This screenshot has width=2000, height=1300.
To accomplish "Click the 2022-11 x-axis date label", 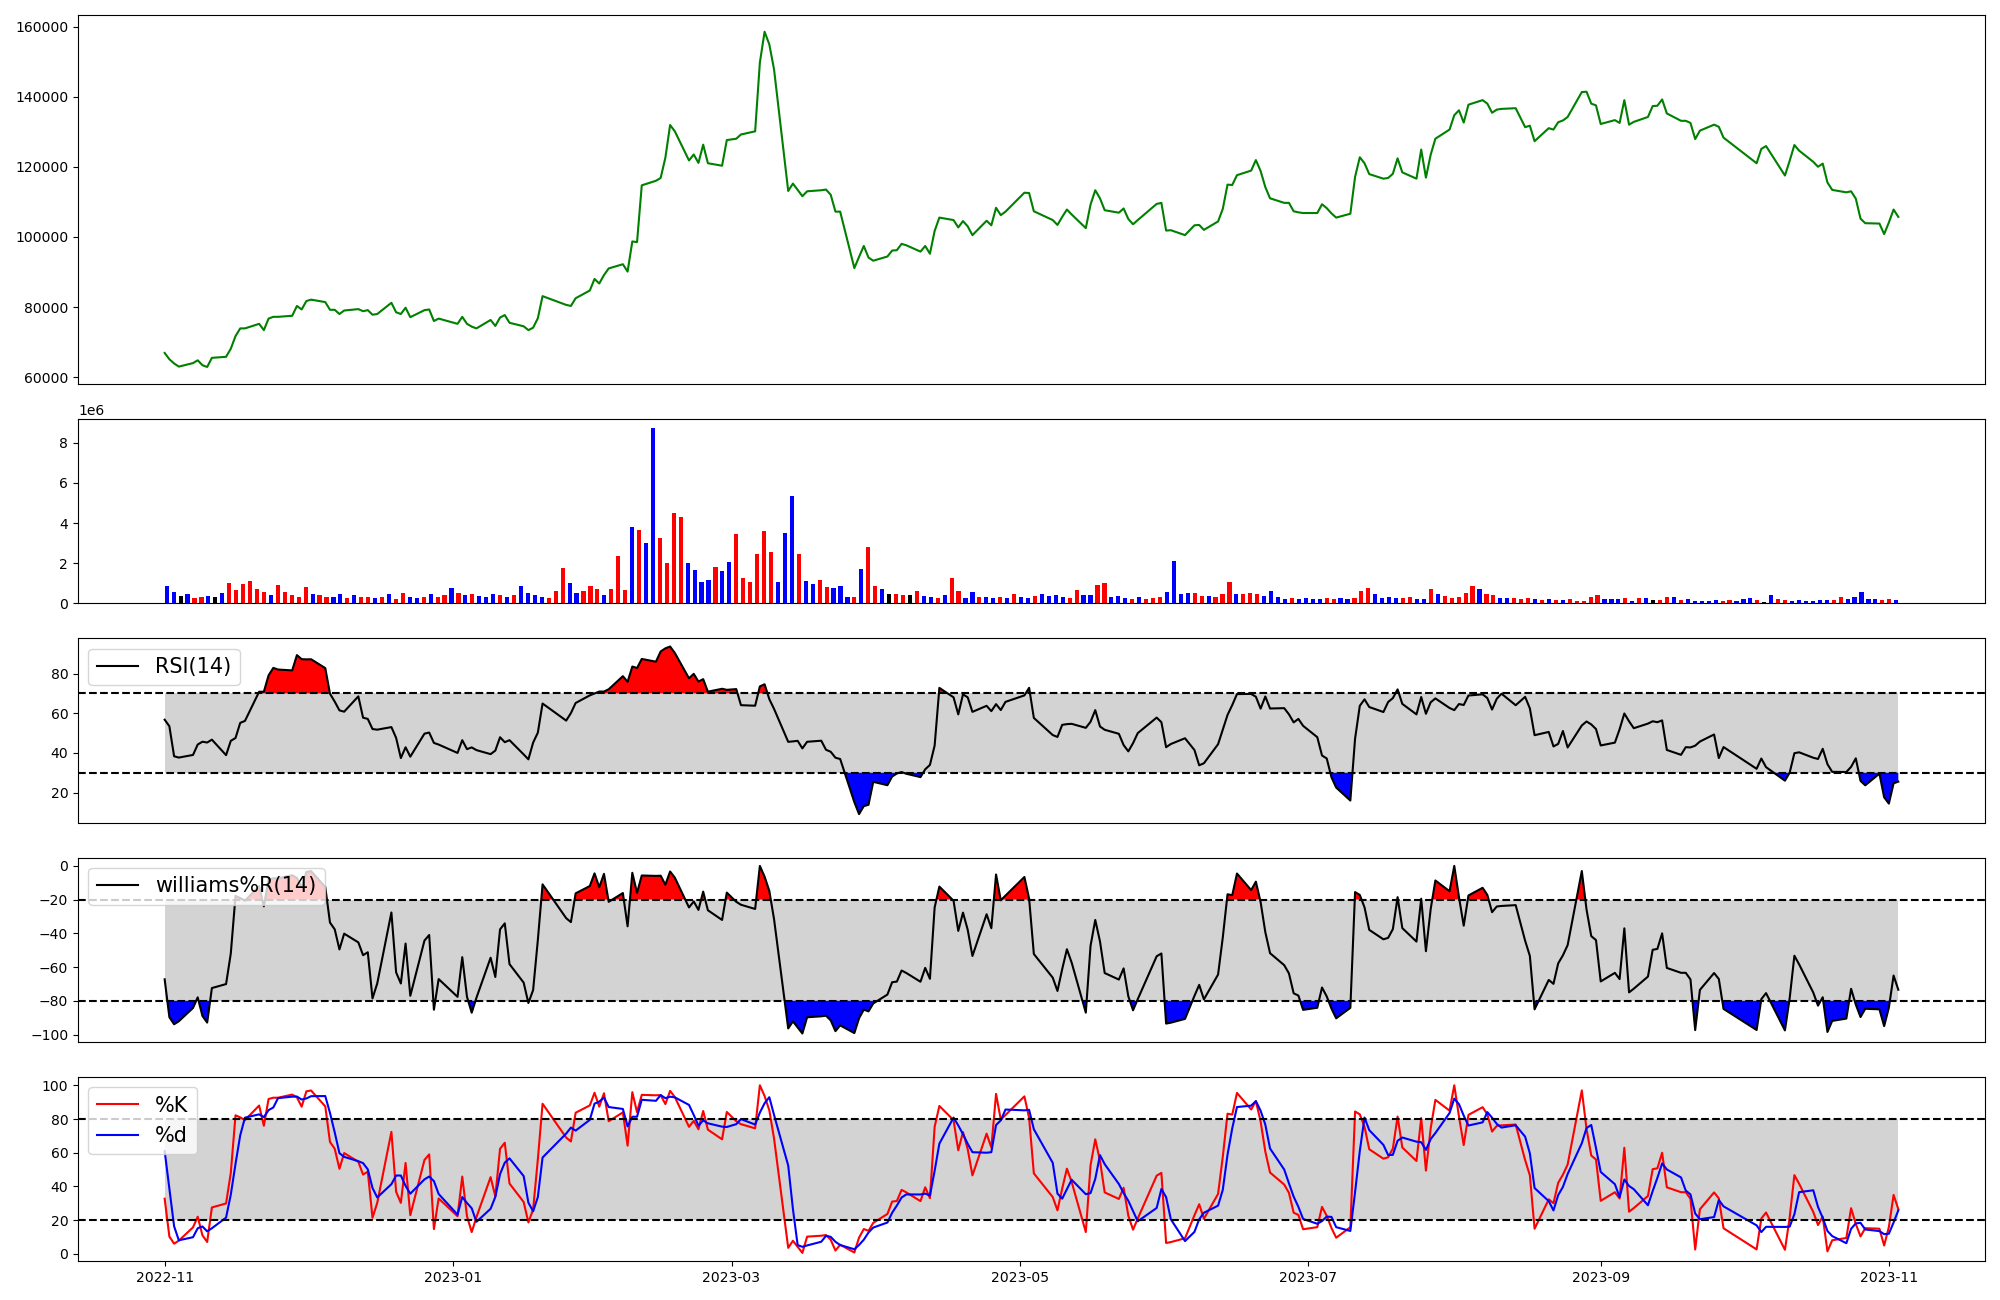I will pyautogui.click(x=165, y=1277).
